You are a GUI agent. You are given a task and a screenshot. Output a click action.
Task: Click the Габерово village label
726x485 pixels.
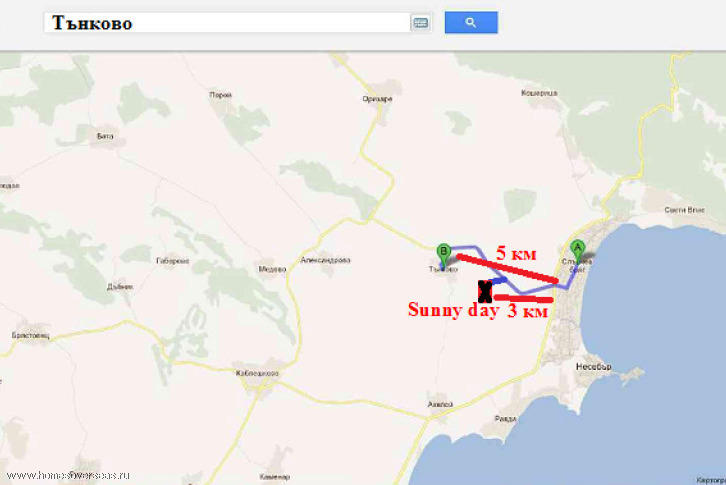coord(172,260)
